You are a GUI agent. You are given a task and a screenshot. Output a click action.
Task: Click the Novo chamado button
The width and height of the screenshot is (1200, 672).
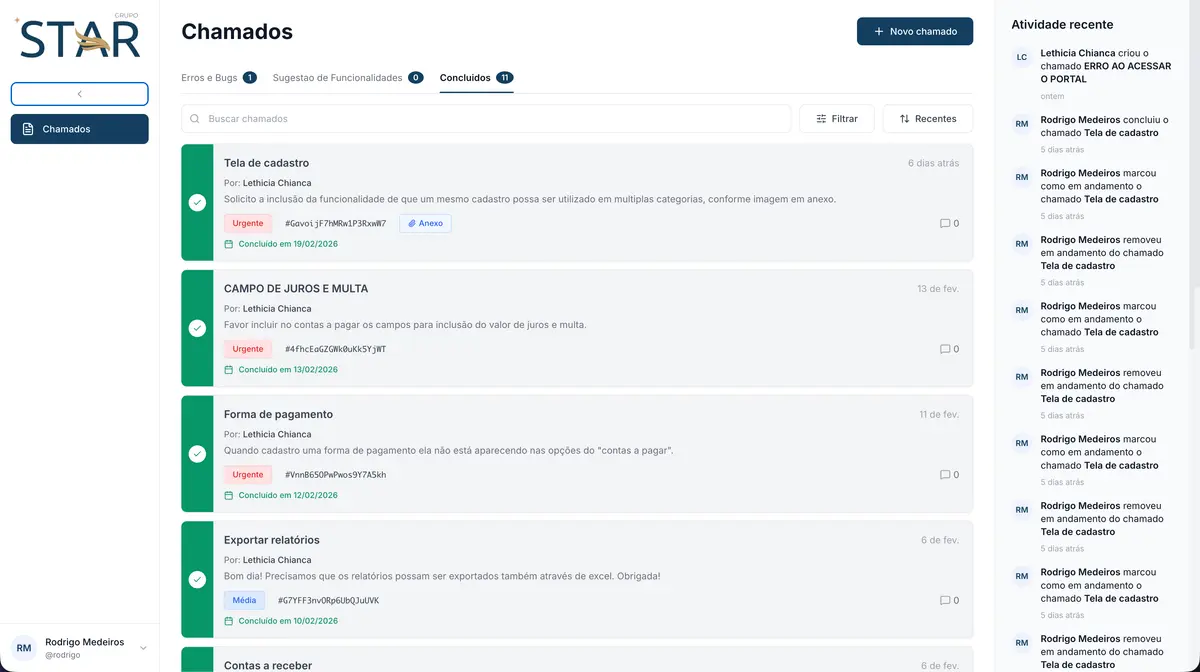tap(914, 32)
